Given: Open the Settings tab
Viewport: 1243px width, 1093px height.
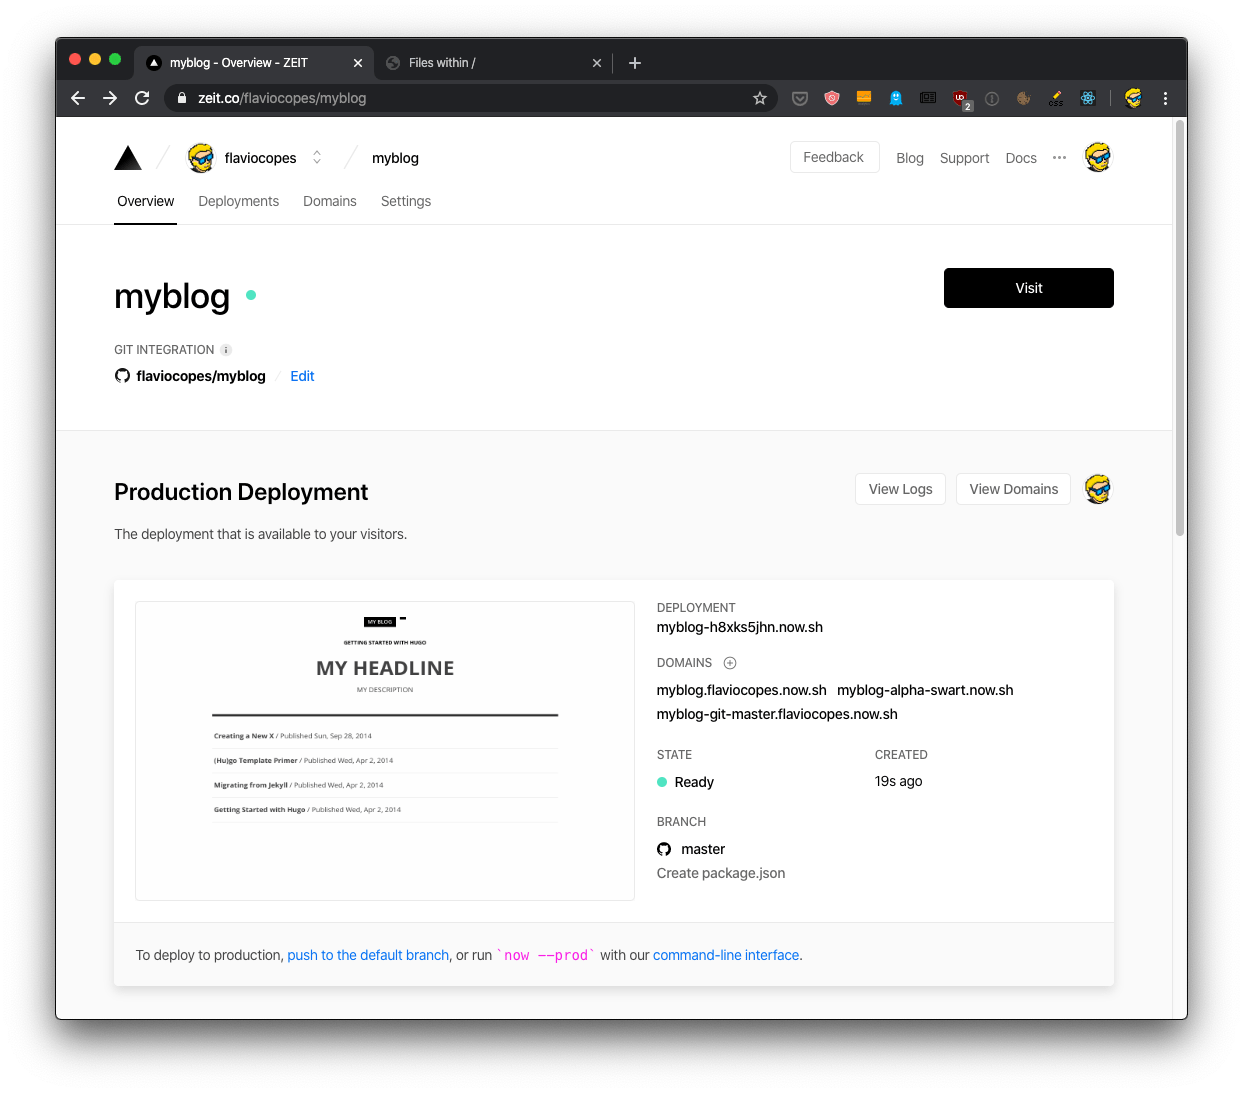Looking at the screenshot, I should (x=406, y=201).
